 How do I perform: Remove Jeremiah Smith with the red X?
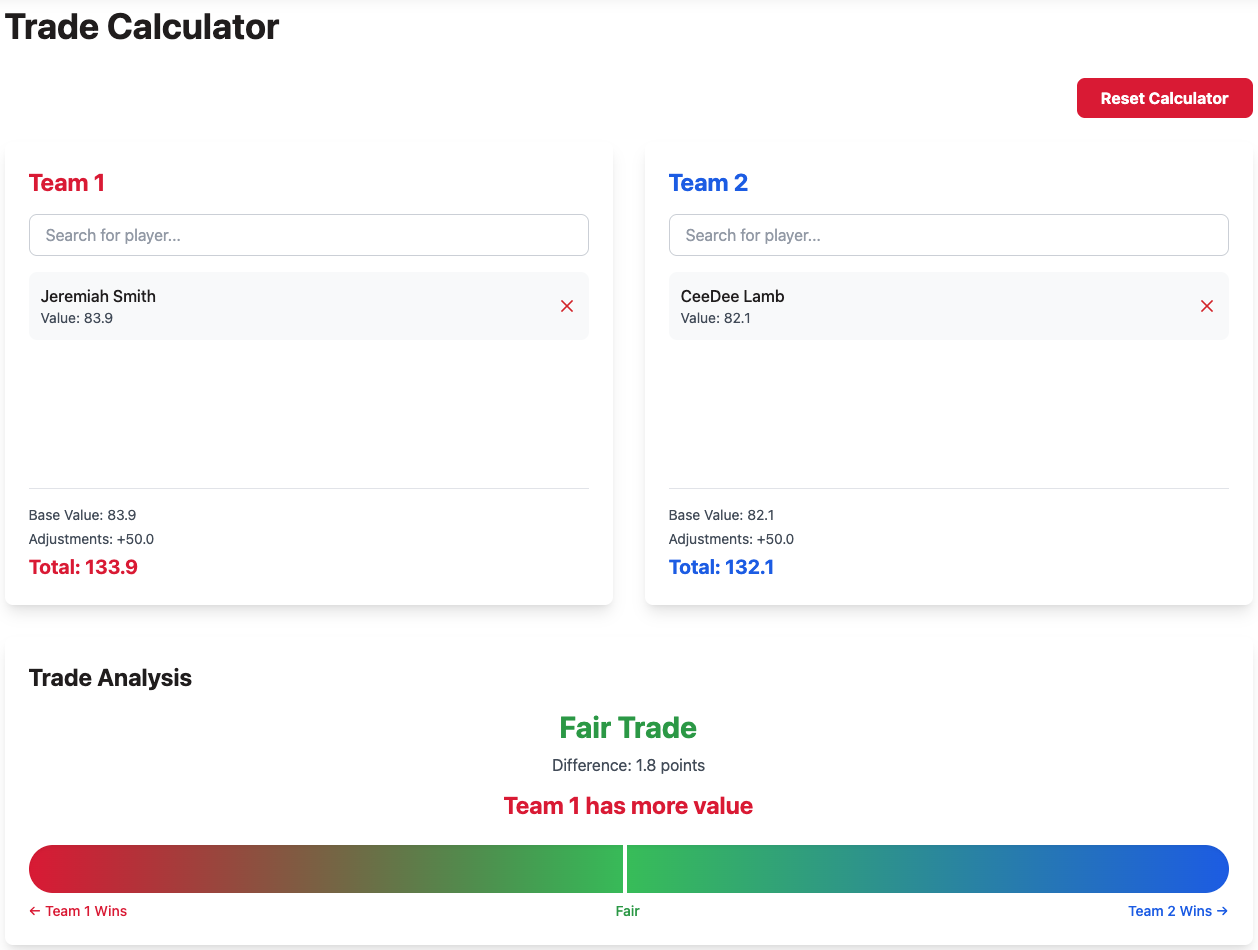567,306
